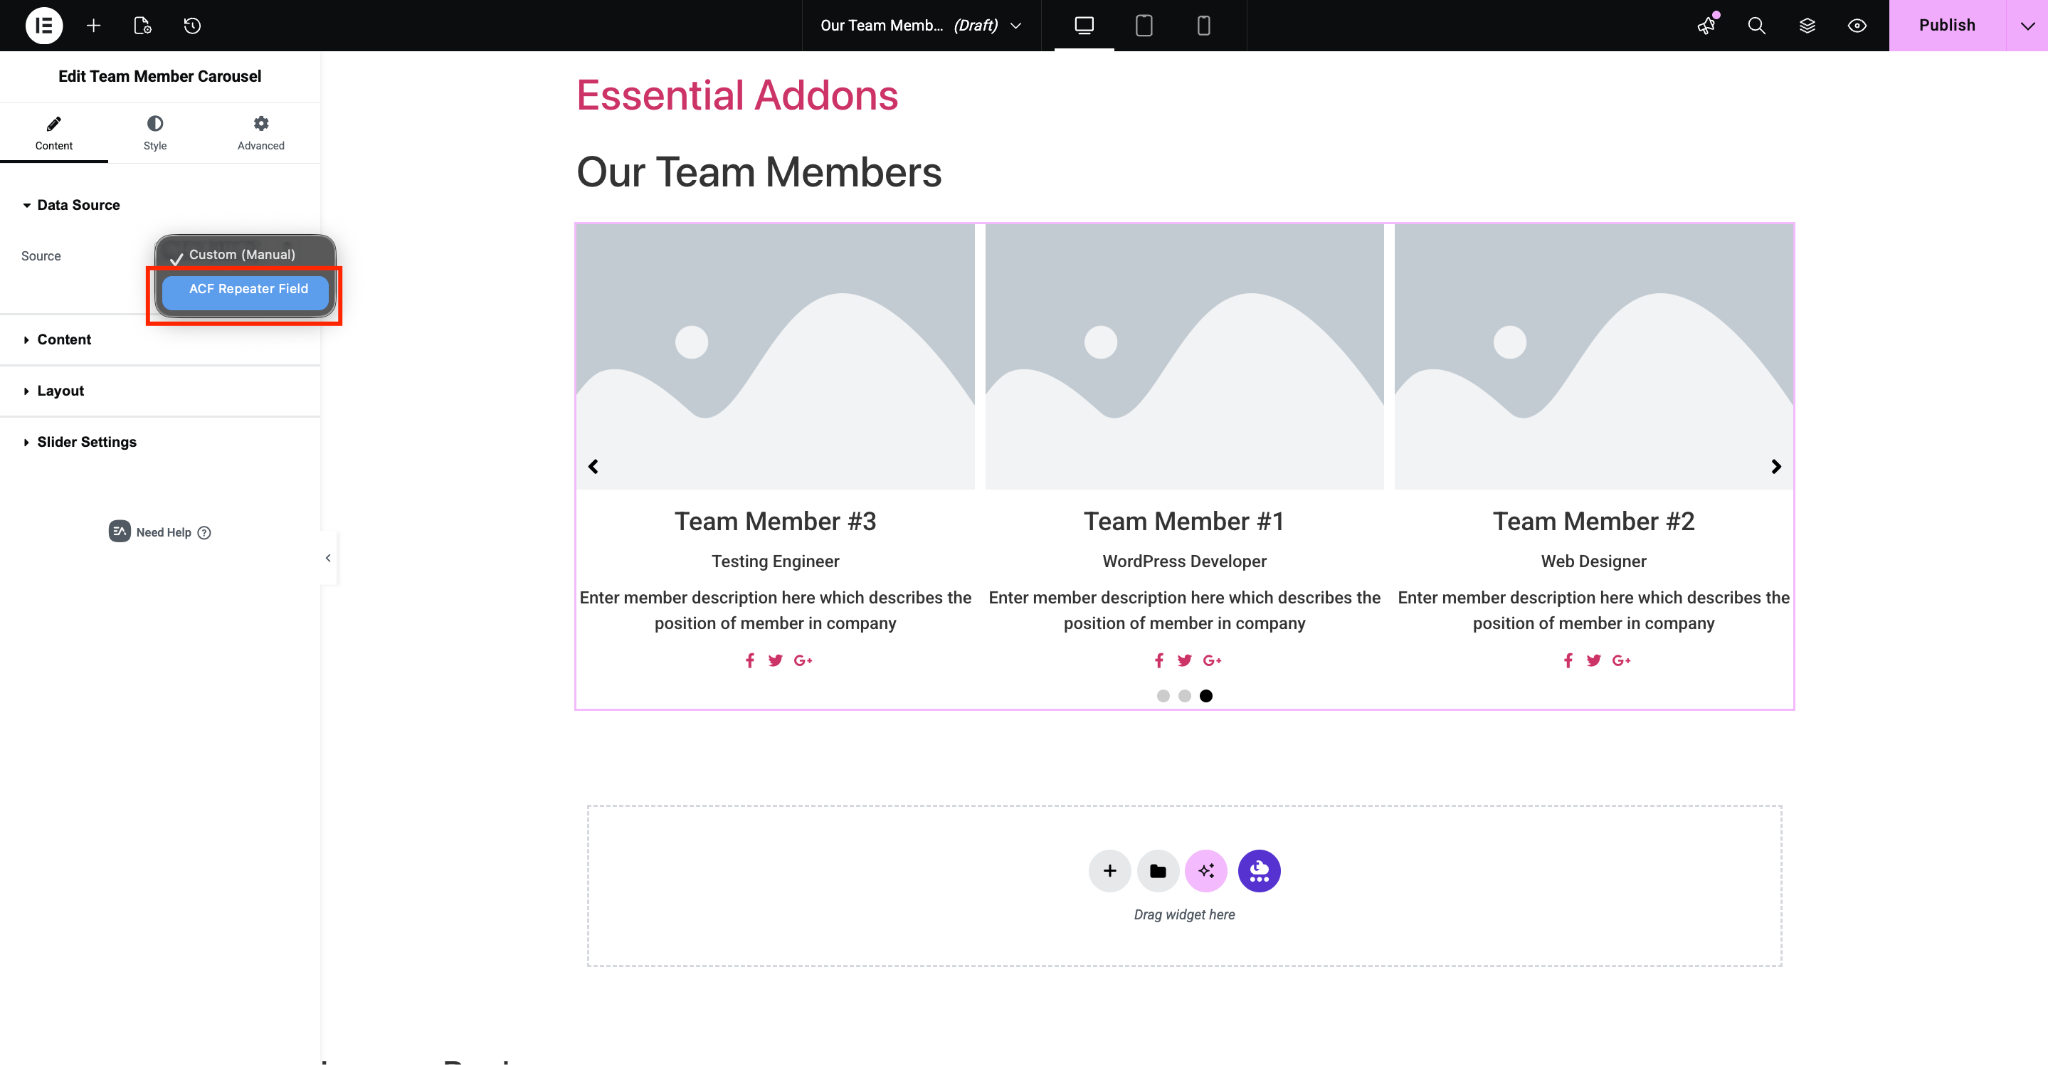Click the WordPress Developer position text
Viewport: 2048px width, 1065px height.
pyautogui.click(x=1184, y=561)
